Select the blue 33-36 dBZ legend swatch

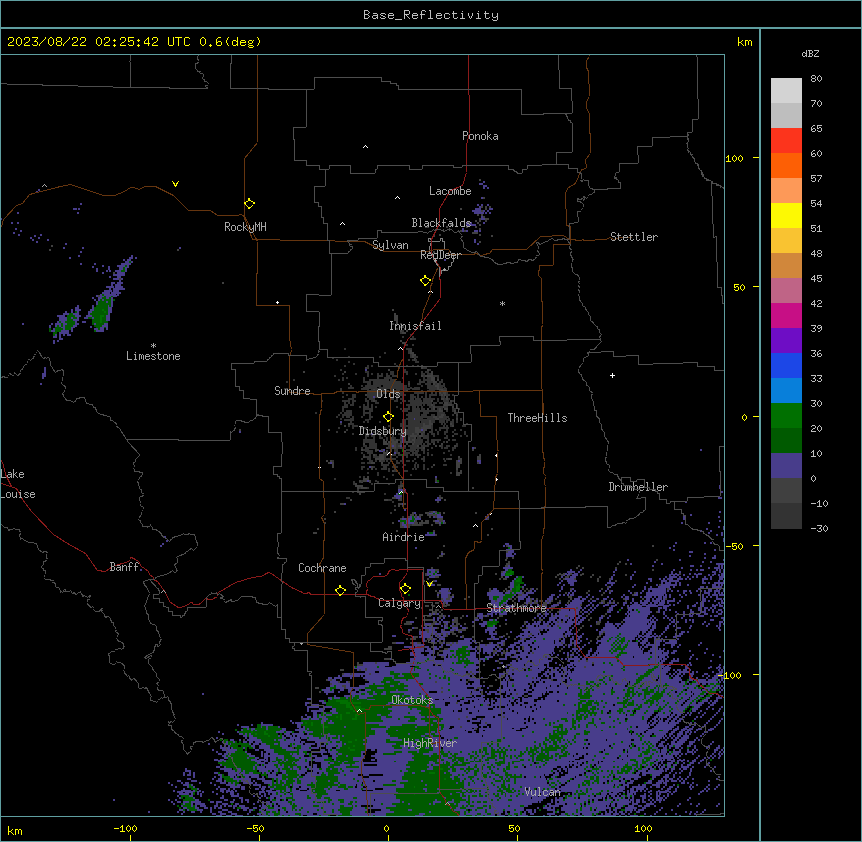pos(786,365)
